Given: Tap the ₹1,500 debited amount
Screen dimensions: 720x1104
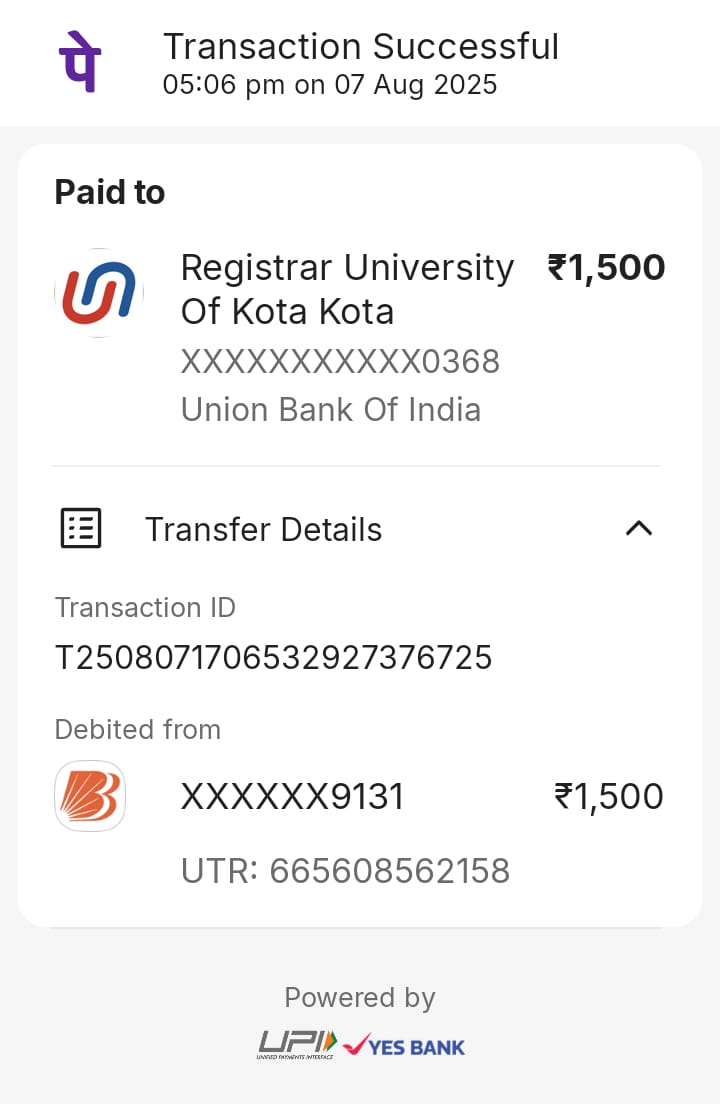Looking at the screenshot, I should coord(609,797).
